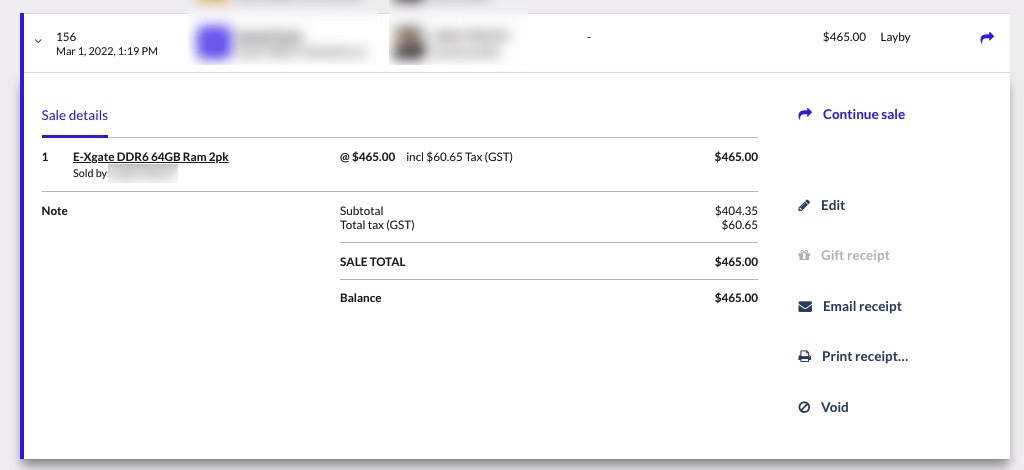This screenshot has width=1024, height=470.
Task: Choose the Edit text label
Action: pyautogui.click(x=833, y=206)
